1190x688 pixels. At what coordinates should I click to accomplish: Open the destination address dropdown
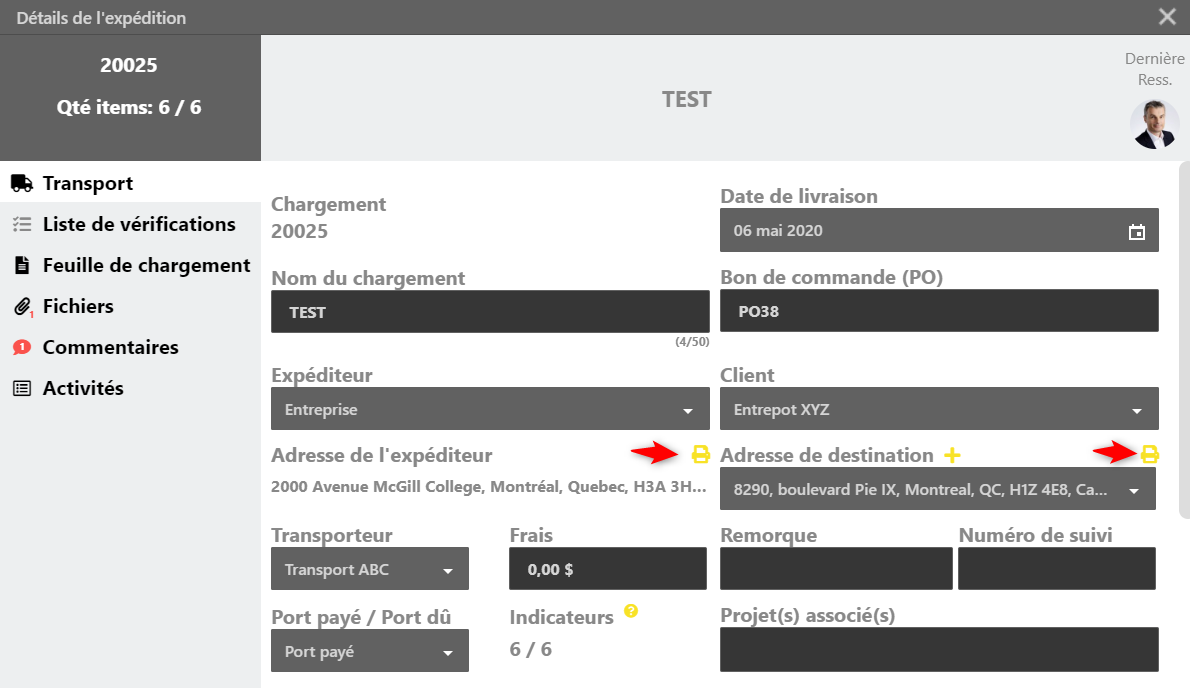(x=1135, y=491)
